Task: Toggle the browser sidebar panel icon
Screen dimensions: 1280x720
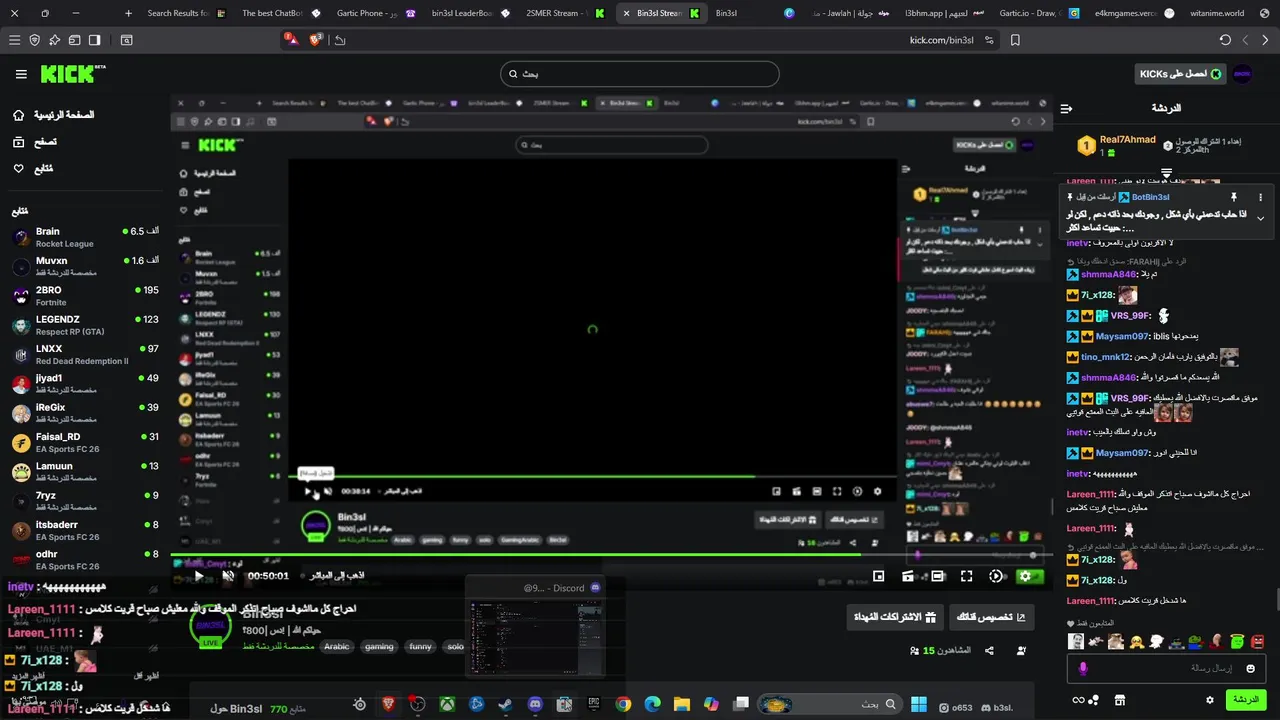Action: [94, 40]
